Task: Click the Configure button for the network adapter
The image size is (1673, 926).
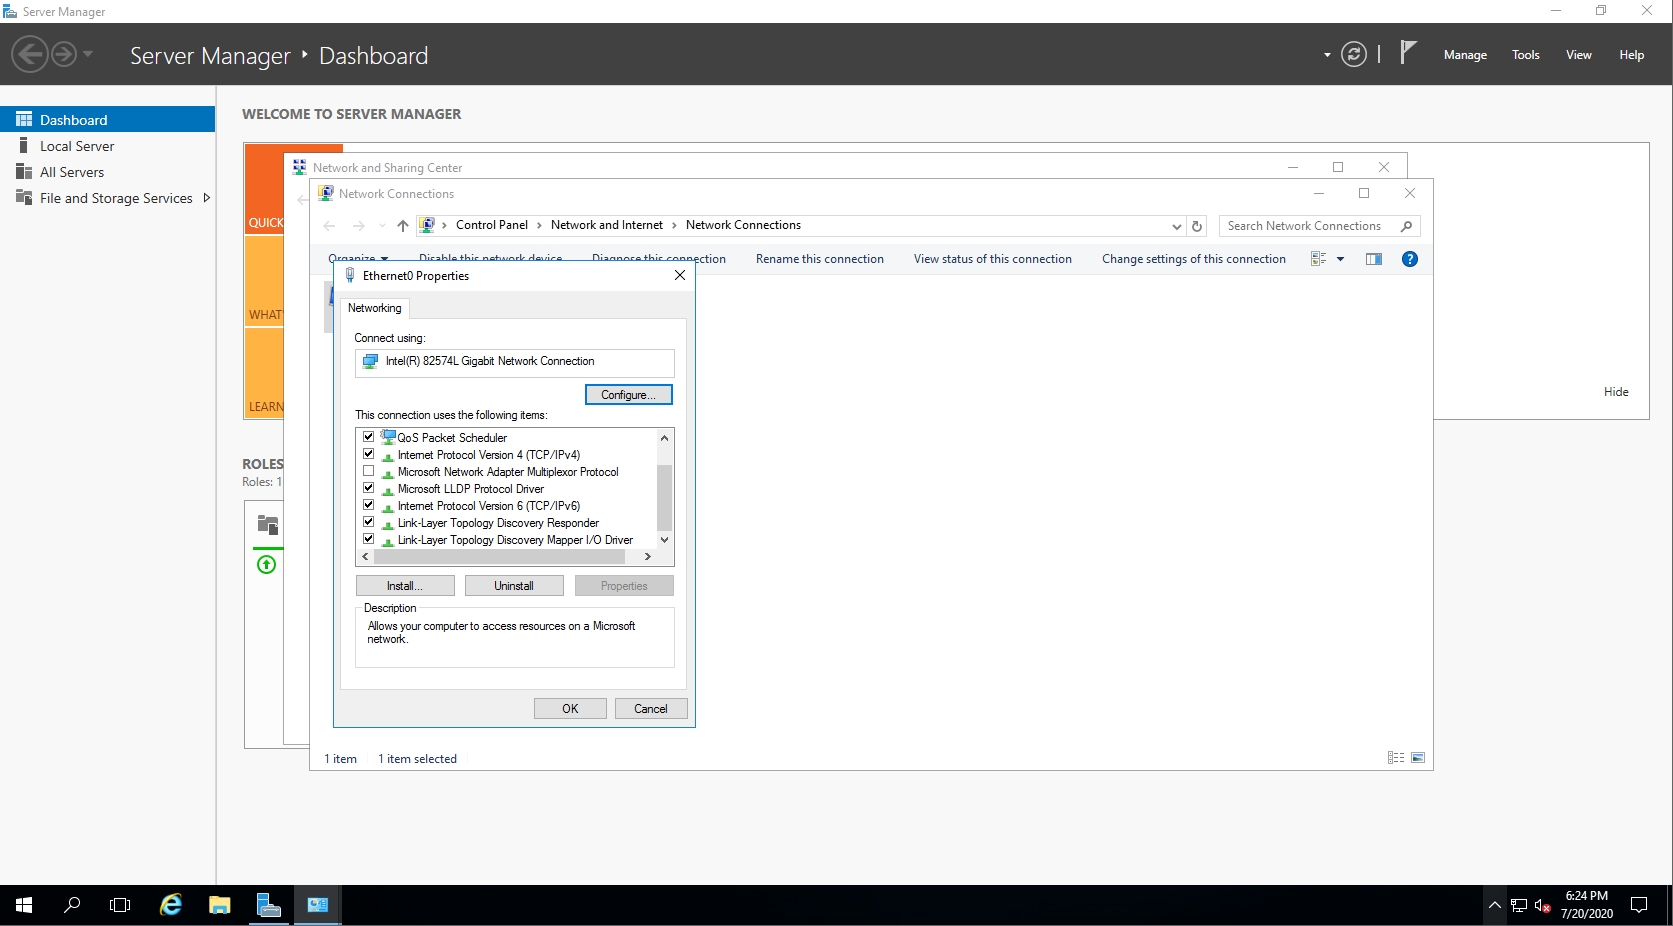Action: pos(628,394)
